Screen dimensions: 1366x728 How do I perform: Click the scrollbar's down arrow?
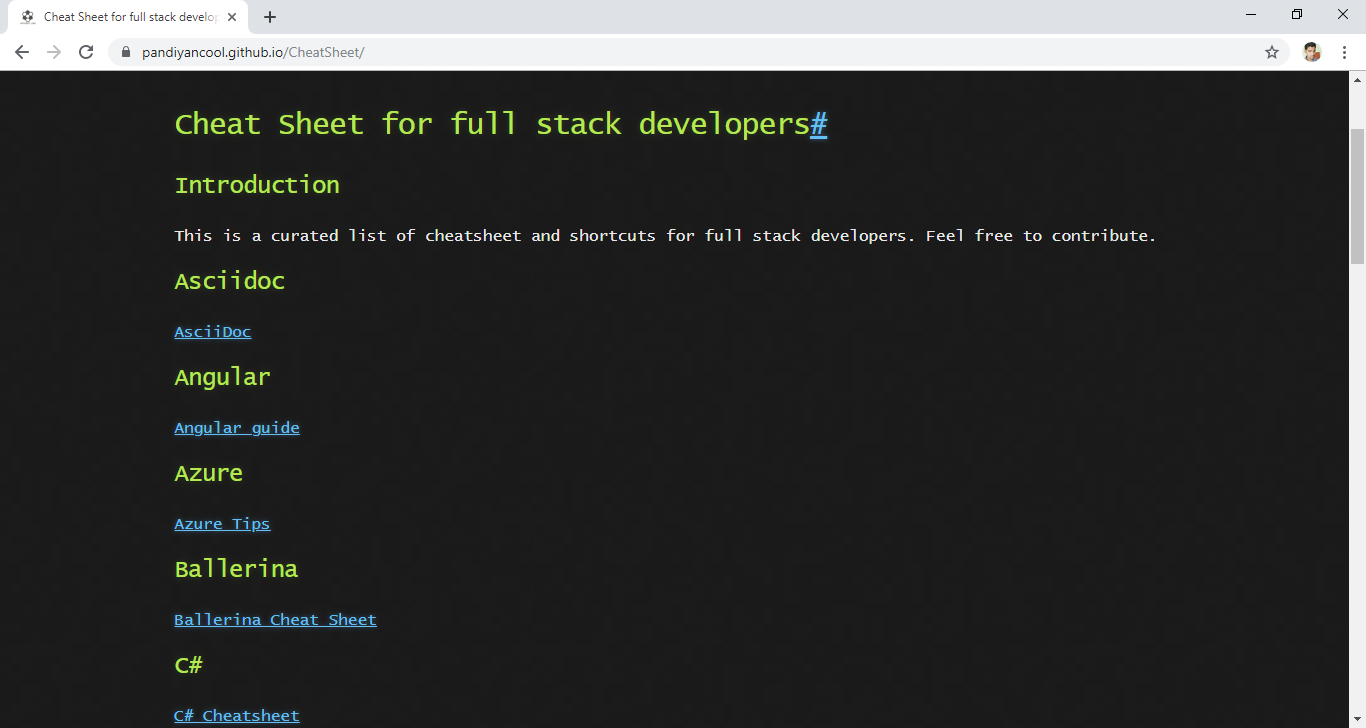tap(1357, 718)
